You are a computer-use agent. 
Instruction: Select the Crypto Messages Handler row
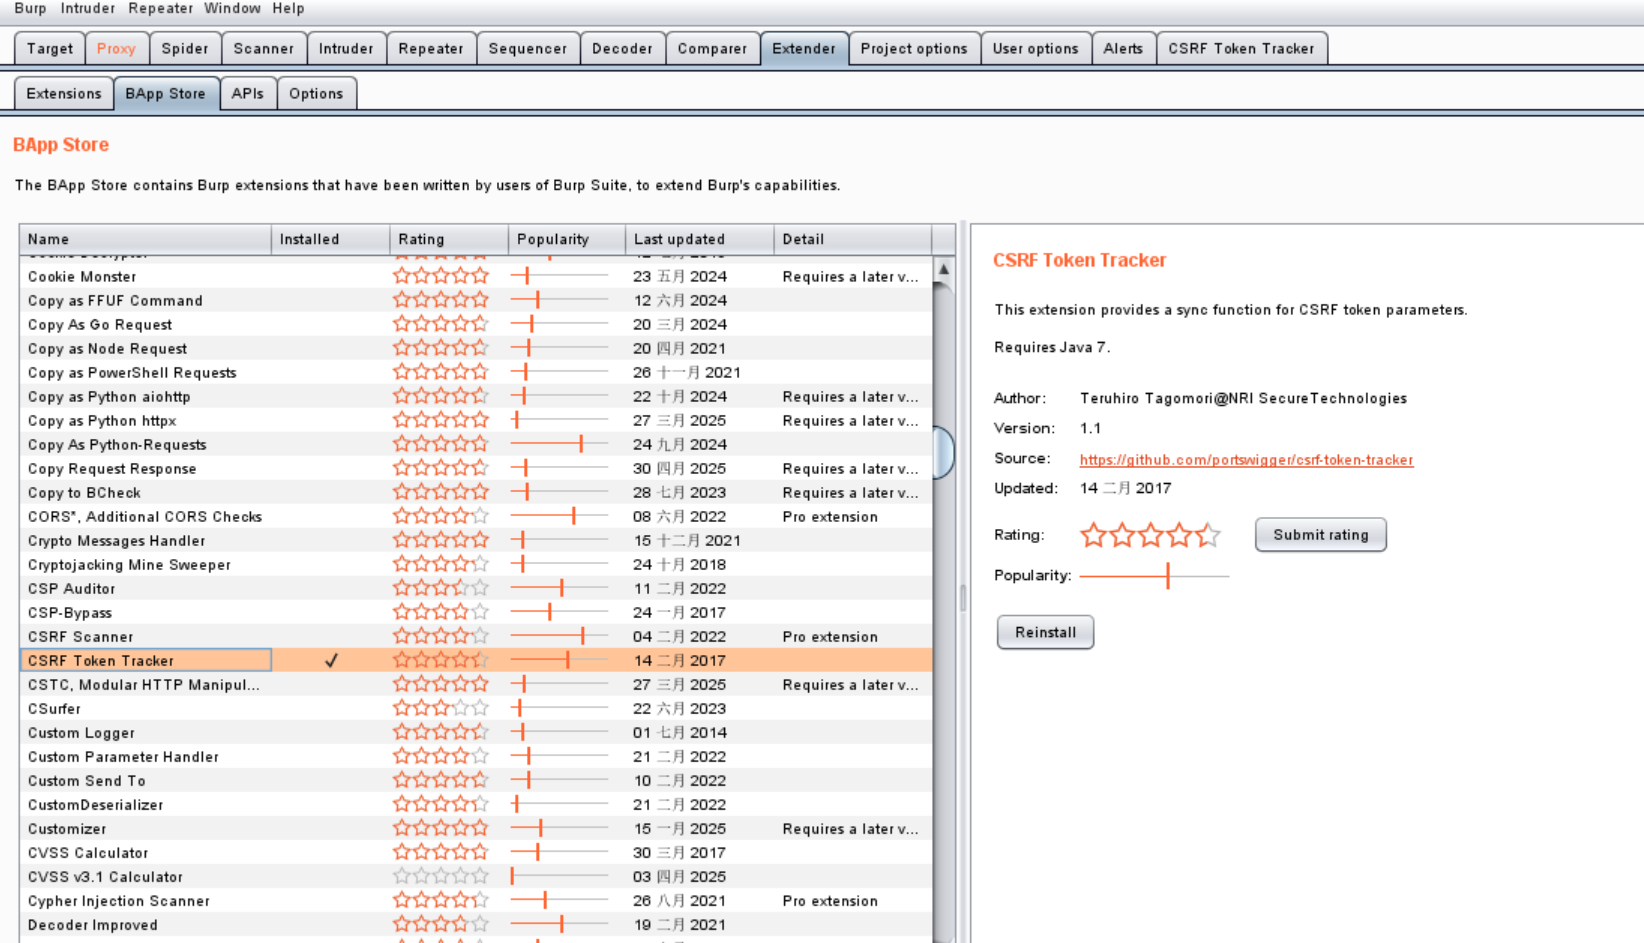tap(476, 540)
